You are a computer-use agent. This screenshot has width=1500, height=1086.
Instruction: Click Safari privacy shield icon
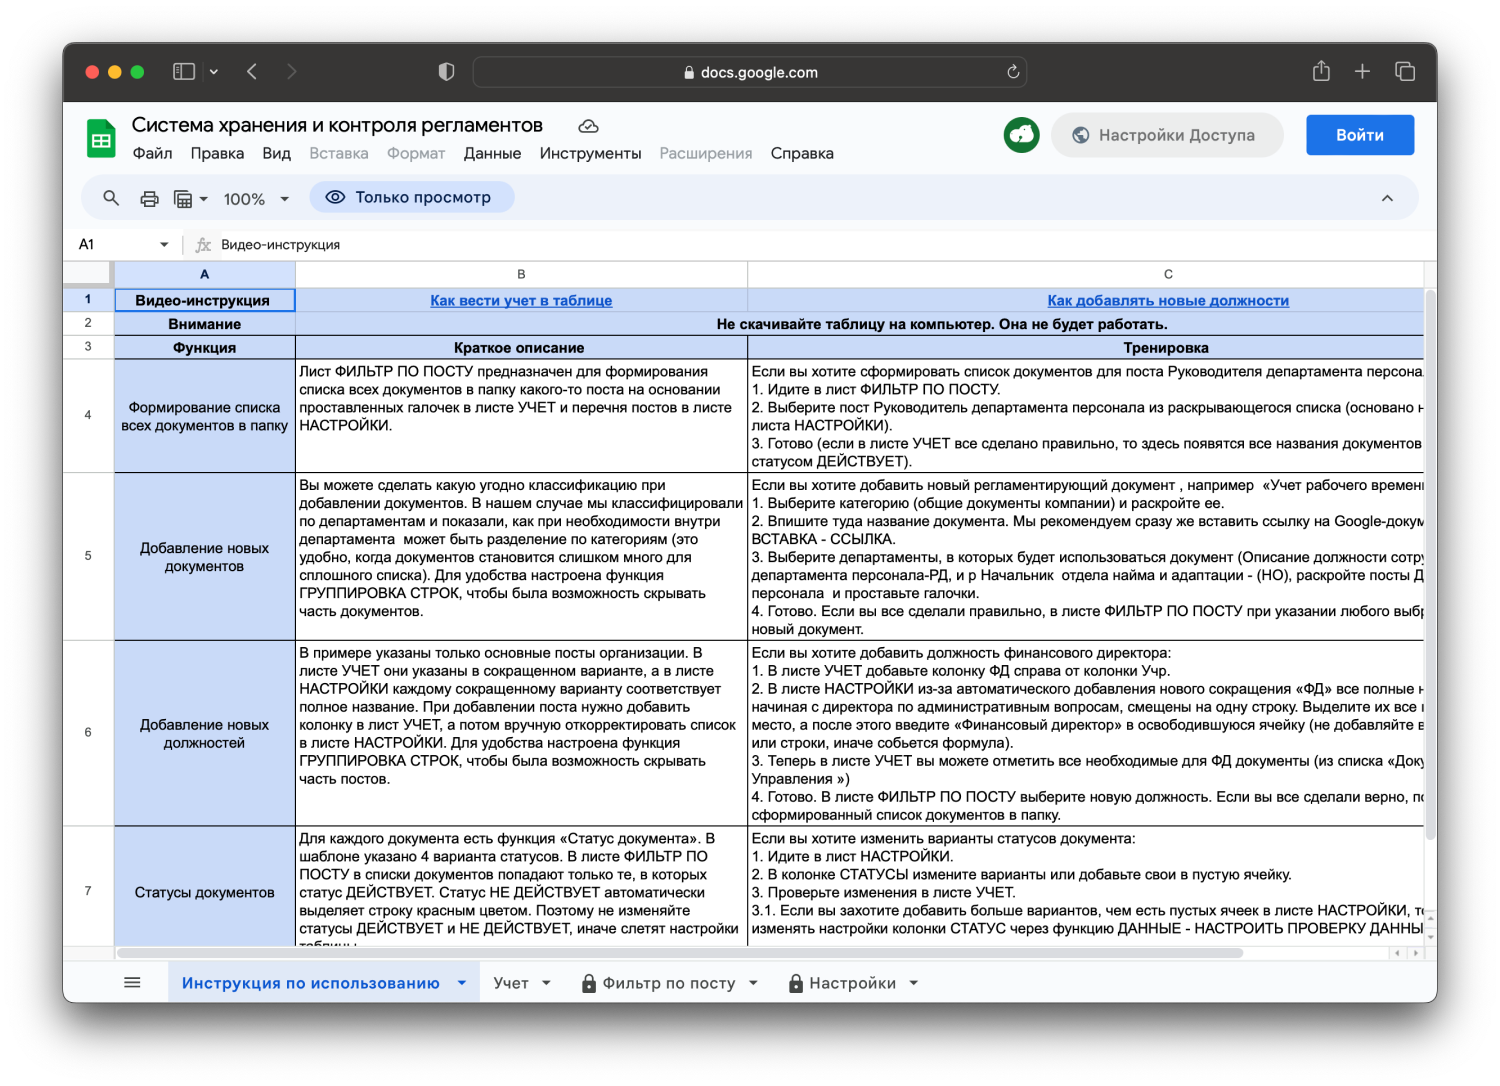tap(446, 72)
